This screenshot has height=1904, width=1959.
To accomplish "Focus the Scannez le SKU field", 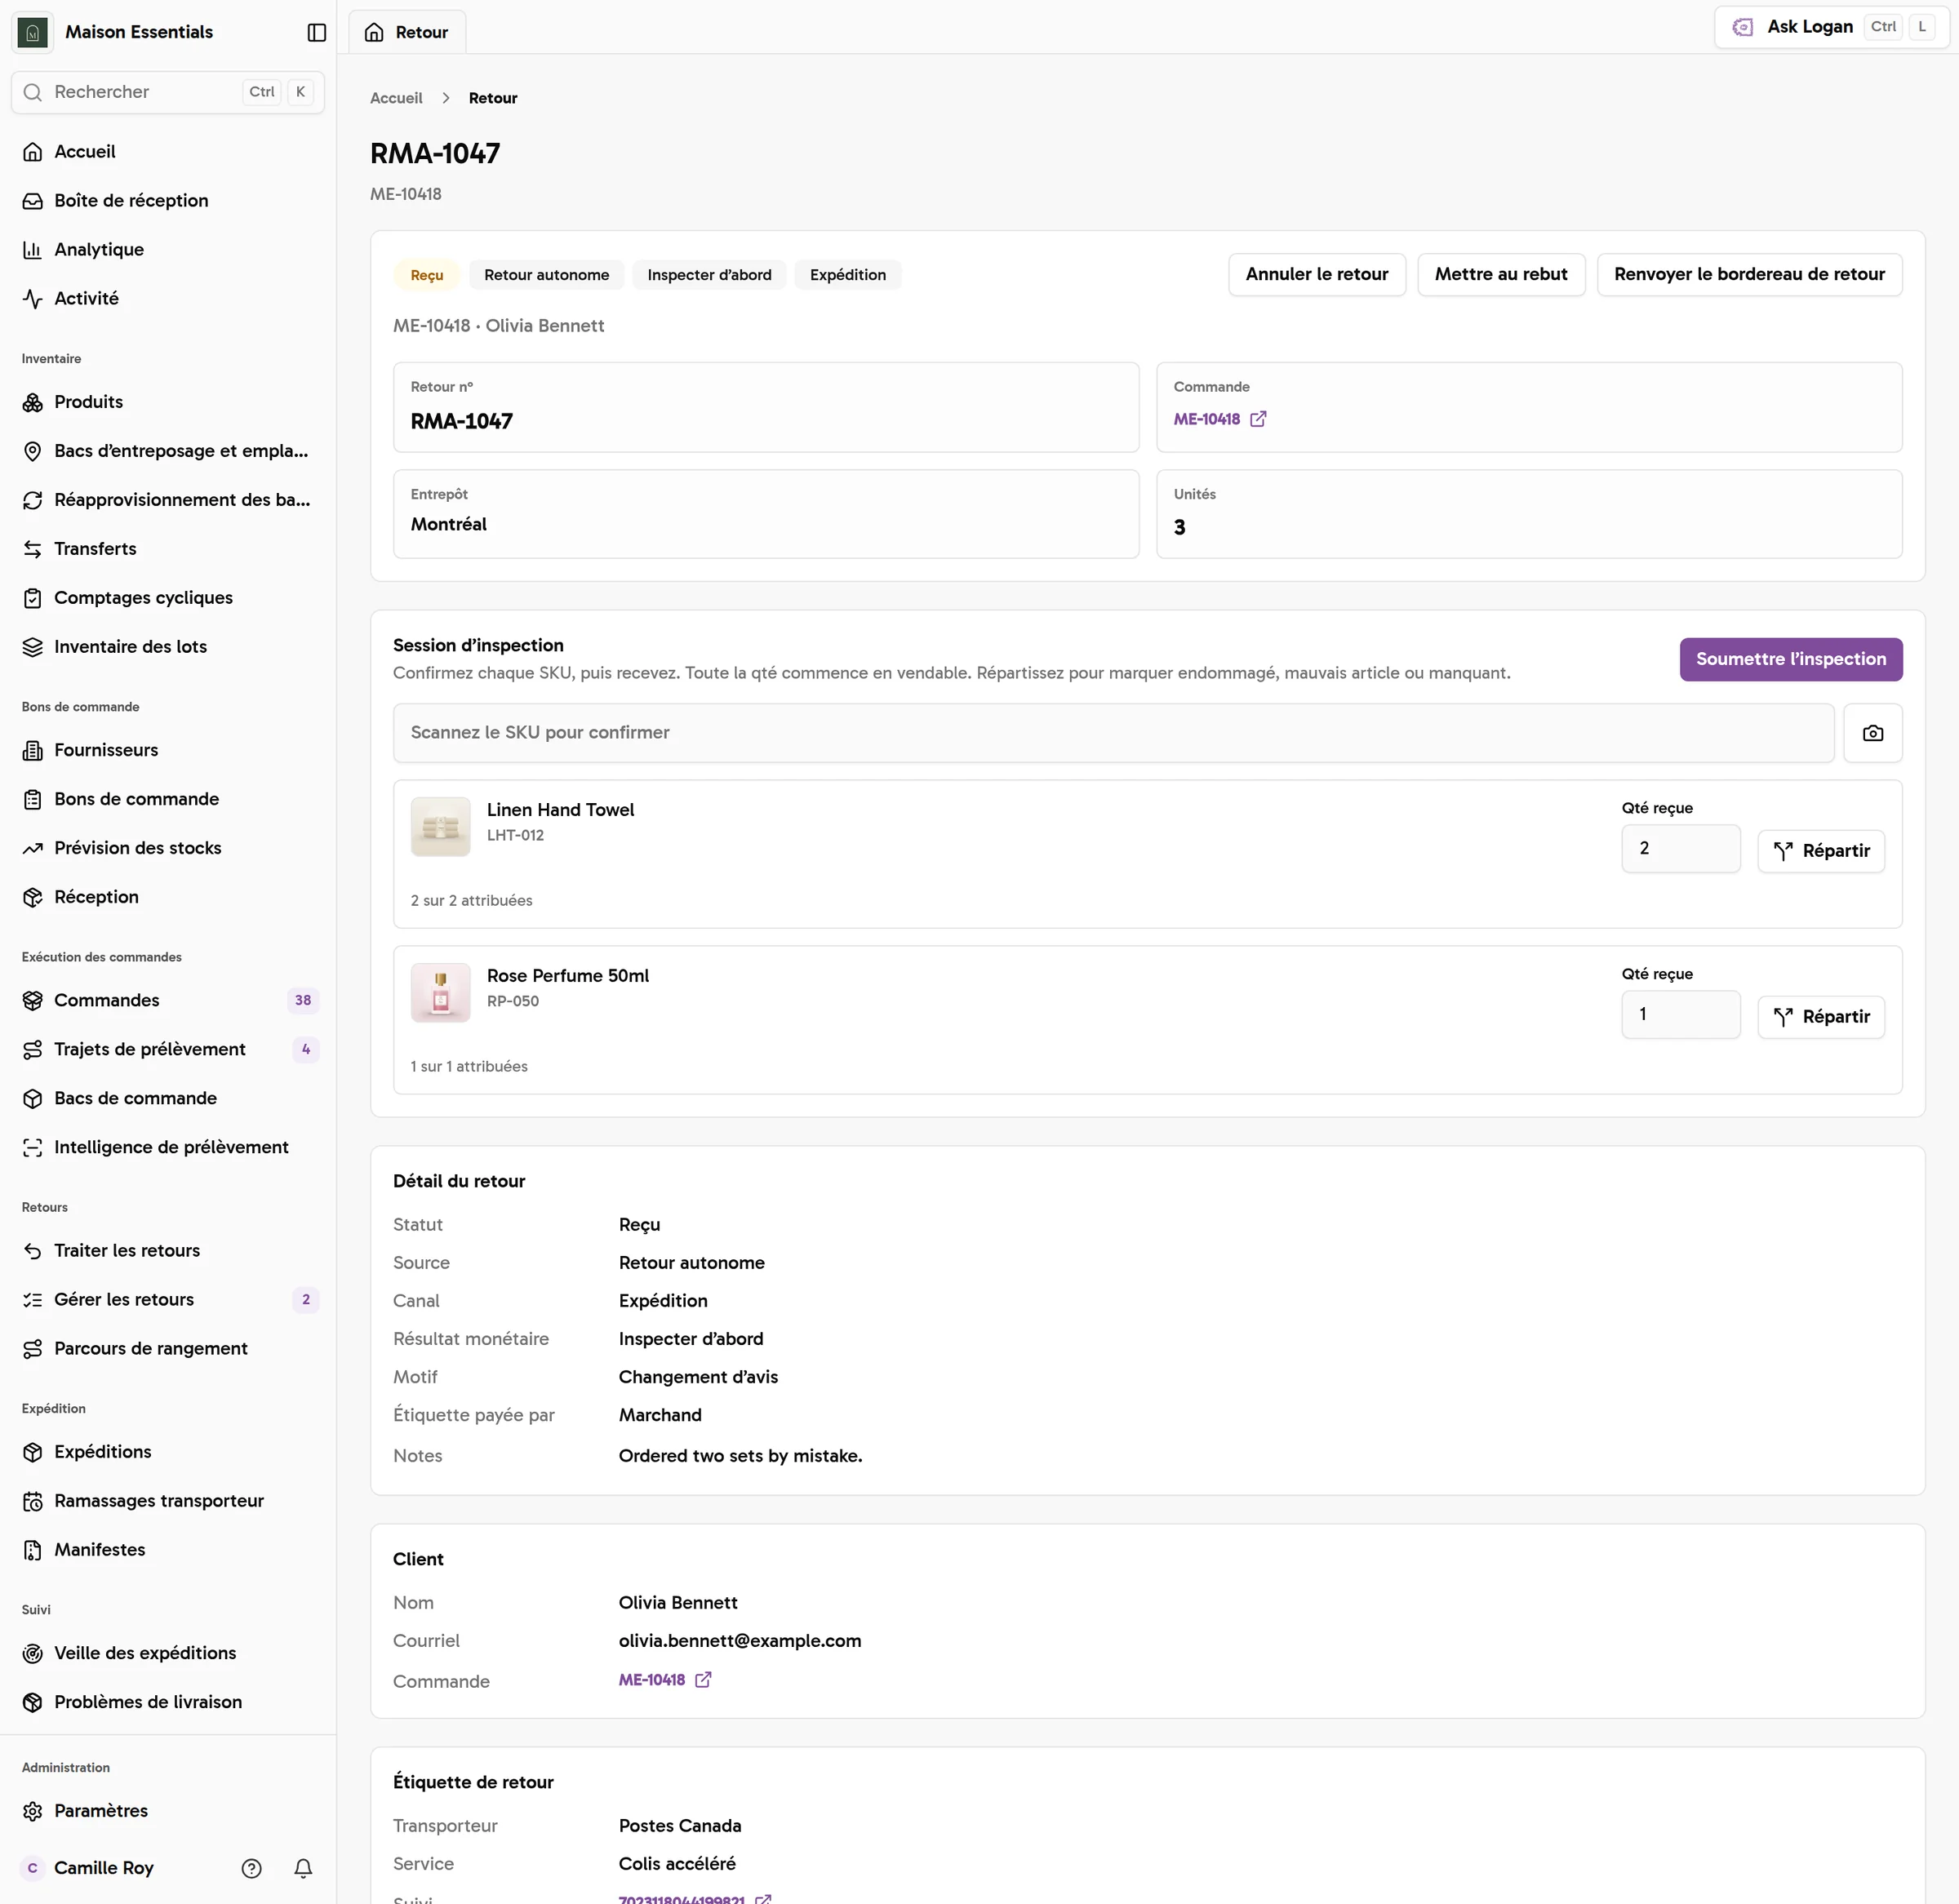I will pos(1113,733).
